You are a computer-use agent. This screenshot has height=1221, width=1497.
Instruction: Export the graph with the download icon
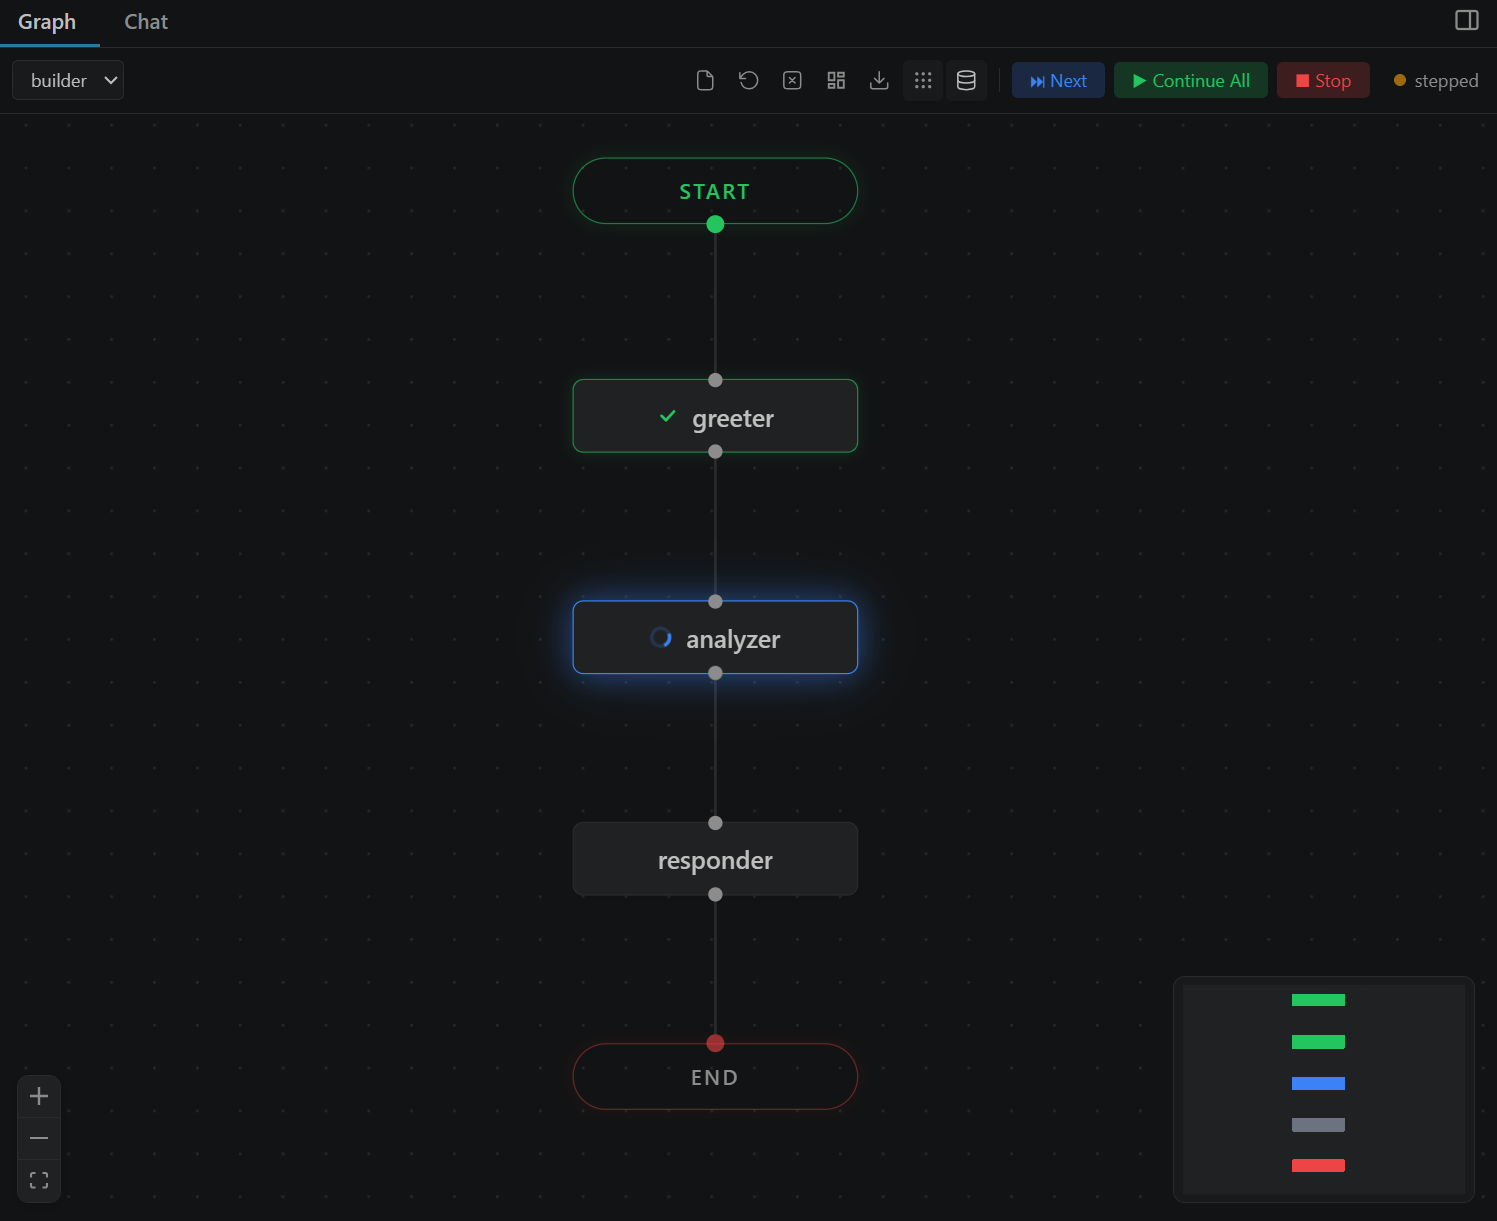(x=879, y=80)
